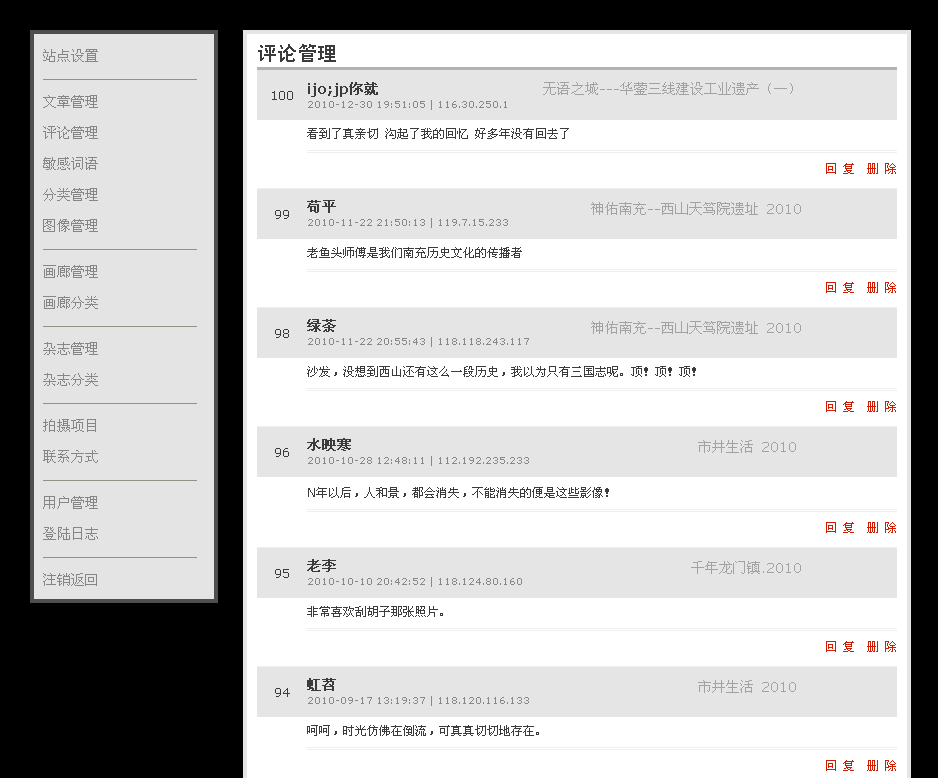Go to 画廊管理
Screen dimensions: 938x778
[70, 272]
